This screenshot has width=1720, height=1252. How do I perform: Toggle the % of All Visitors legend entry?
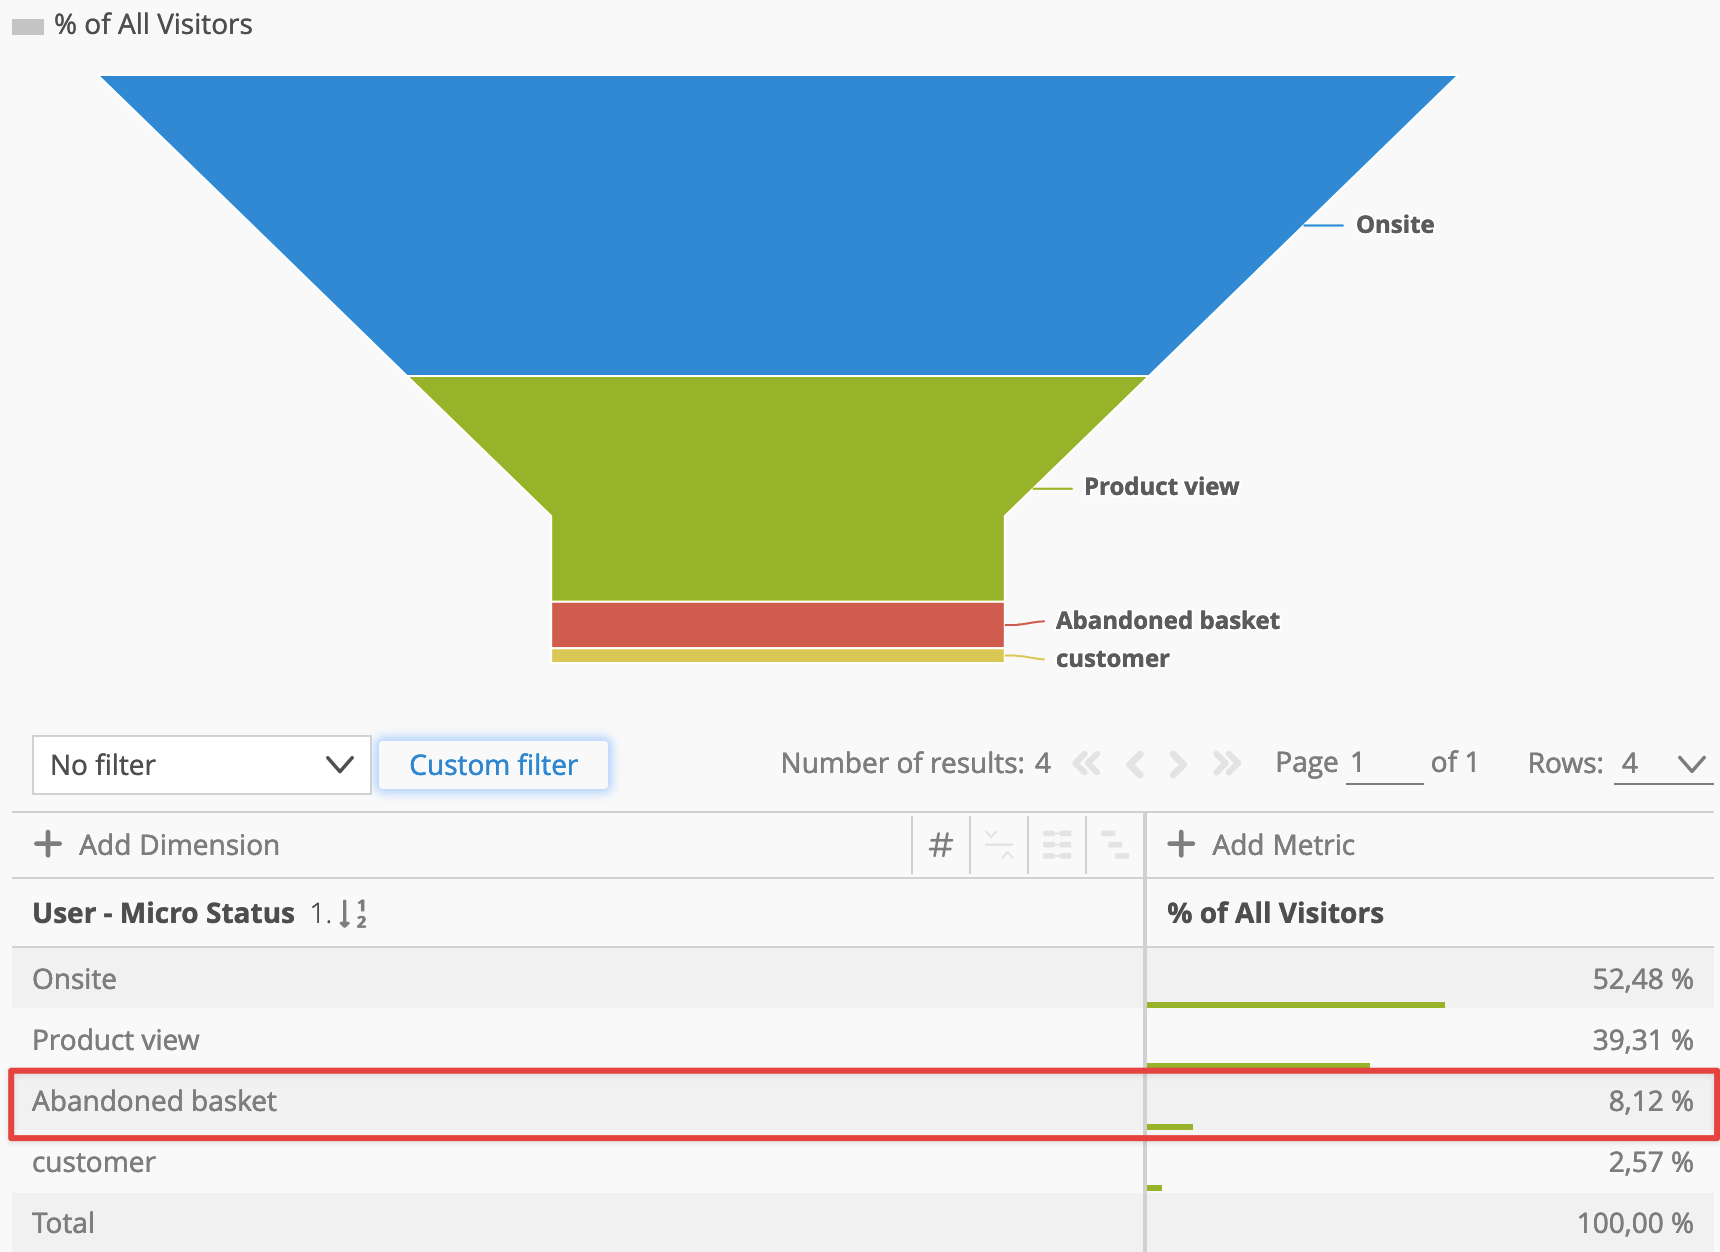click(132, 24)
